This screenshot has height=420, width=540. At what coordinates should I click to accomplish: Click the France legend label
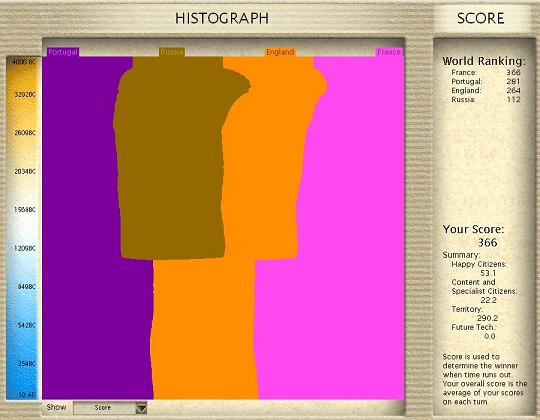pyautogui.click(x=388, y=52)
